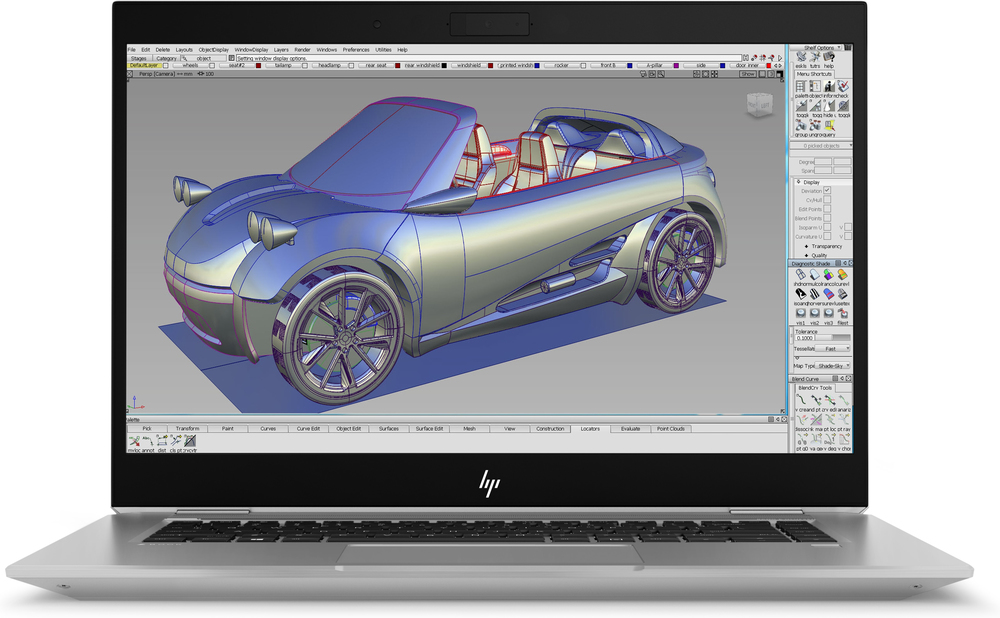1000x618 pixels.
Task: Open the WindowDisplay menu
Action: coord(251,50)
